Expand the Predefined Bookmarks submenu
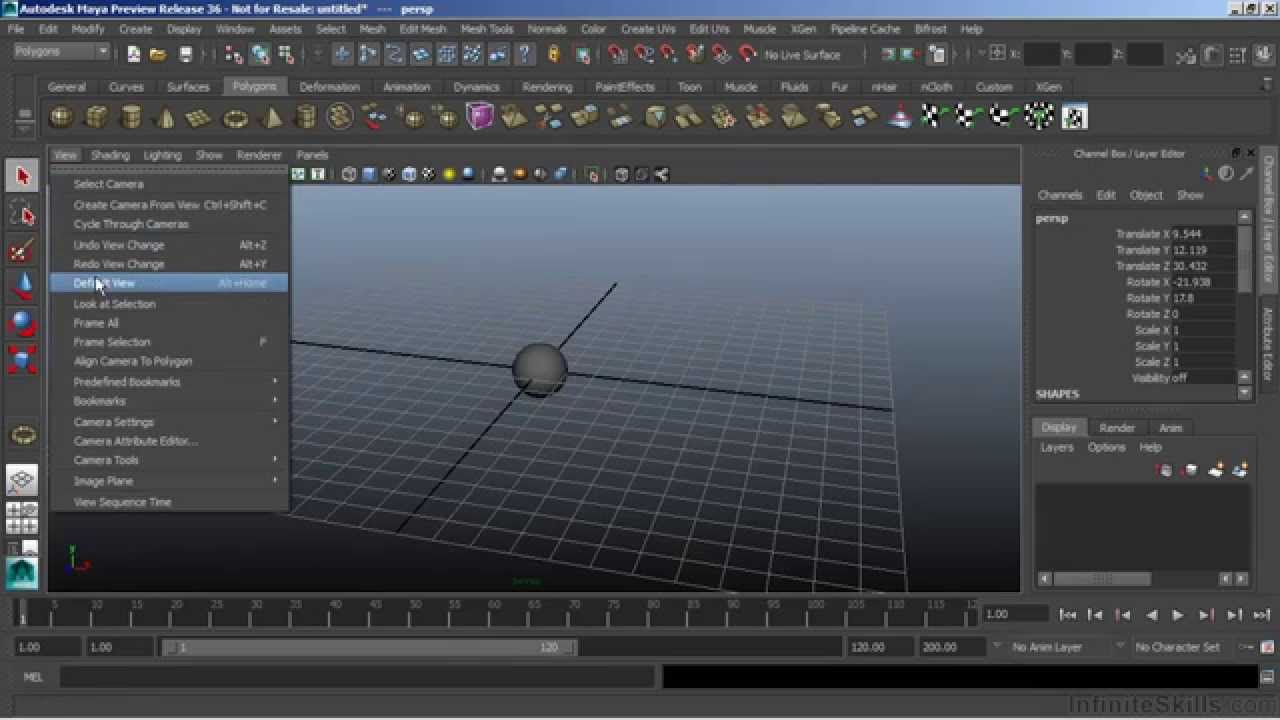Image resolution: width=1280 pixels, height=720 pixels. coord(170,382)
